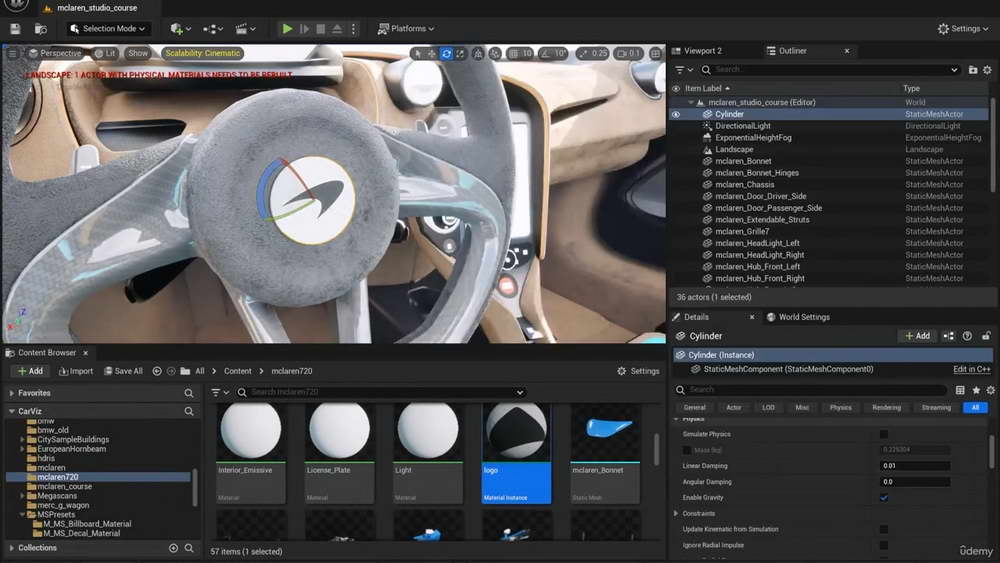Image resolution: width=1000 pixels, height=563 pixels.
Task: Toggle the Details property matrix grid icon
Action: 960,390
